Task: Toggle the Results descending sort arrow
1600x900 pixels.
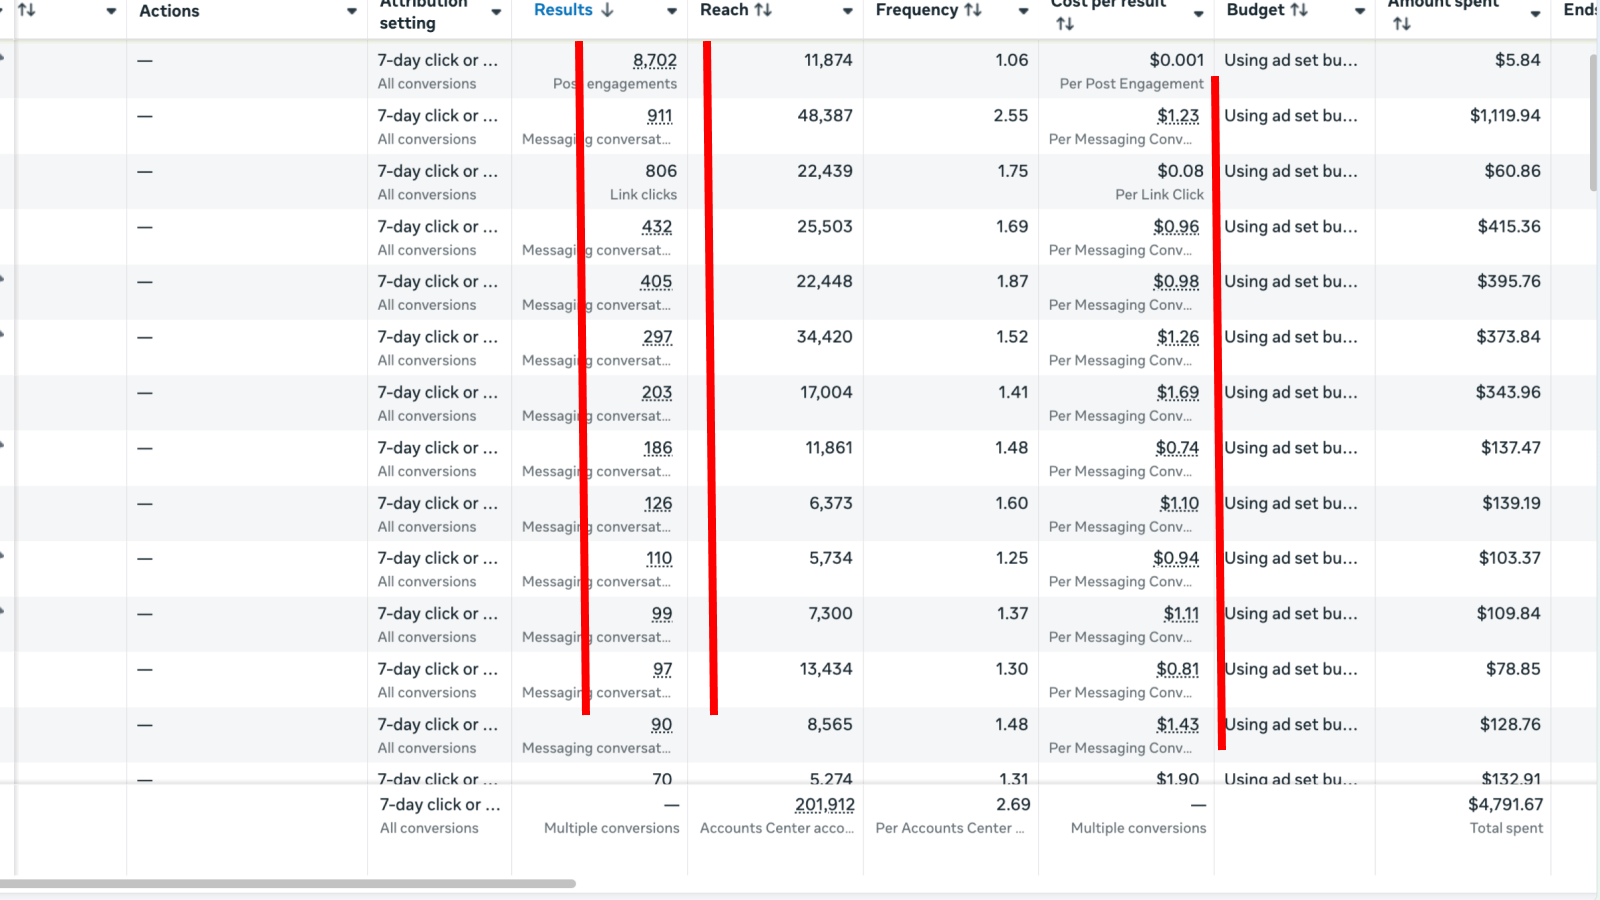Action: pos(607,10)
